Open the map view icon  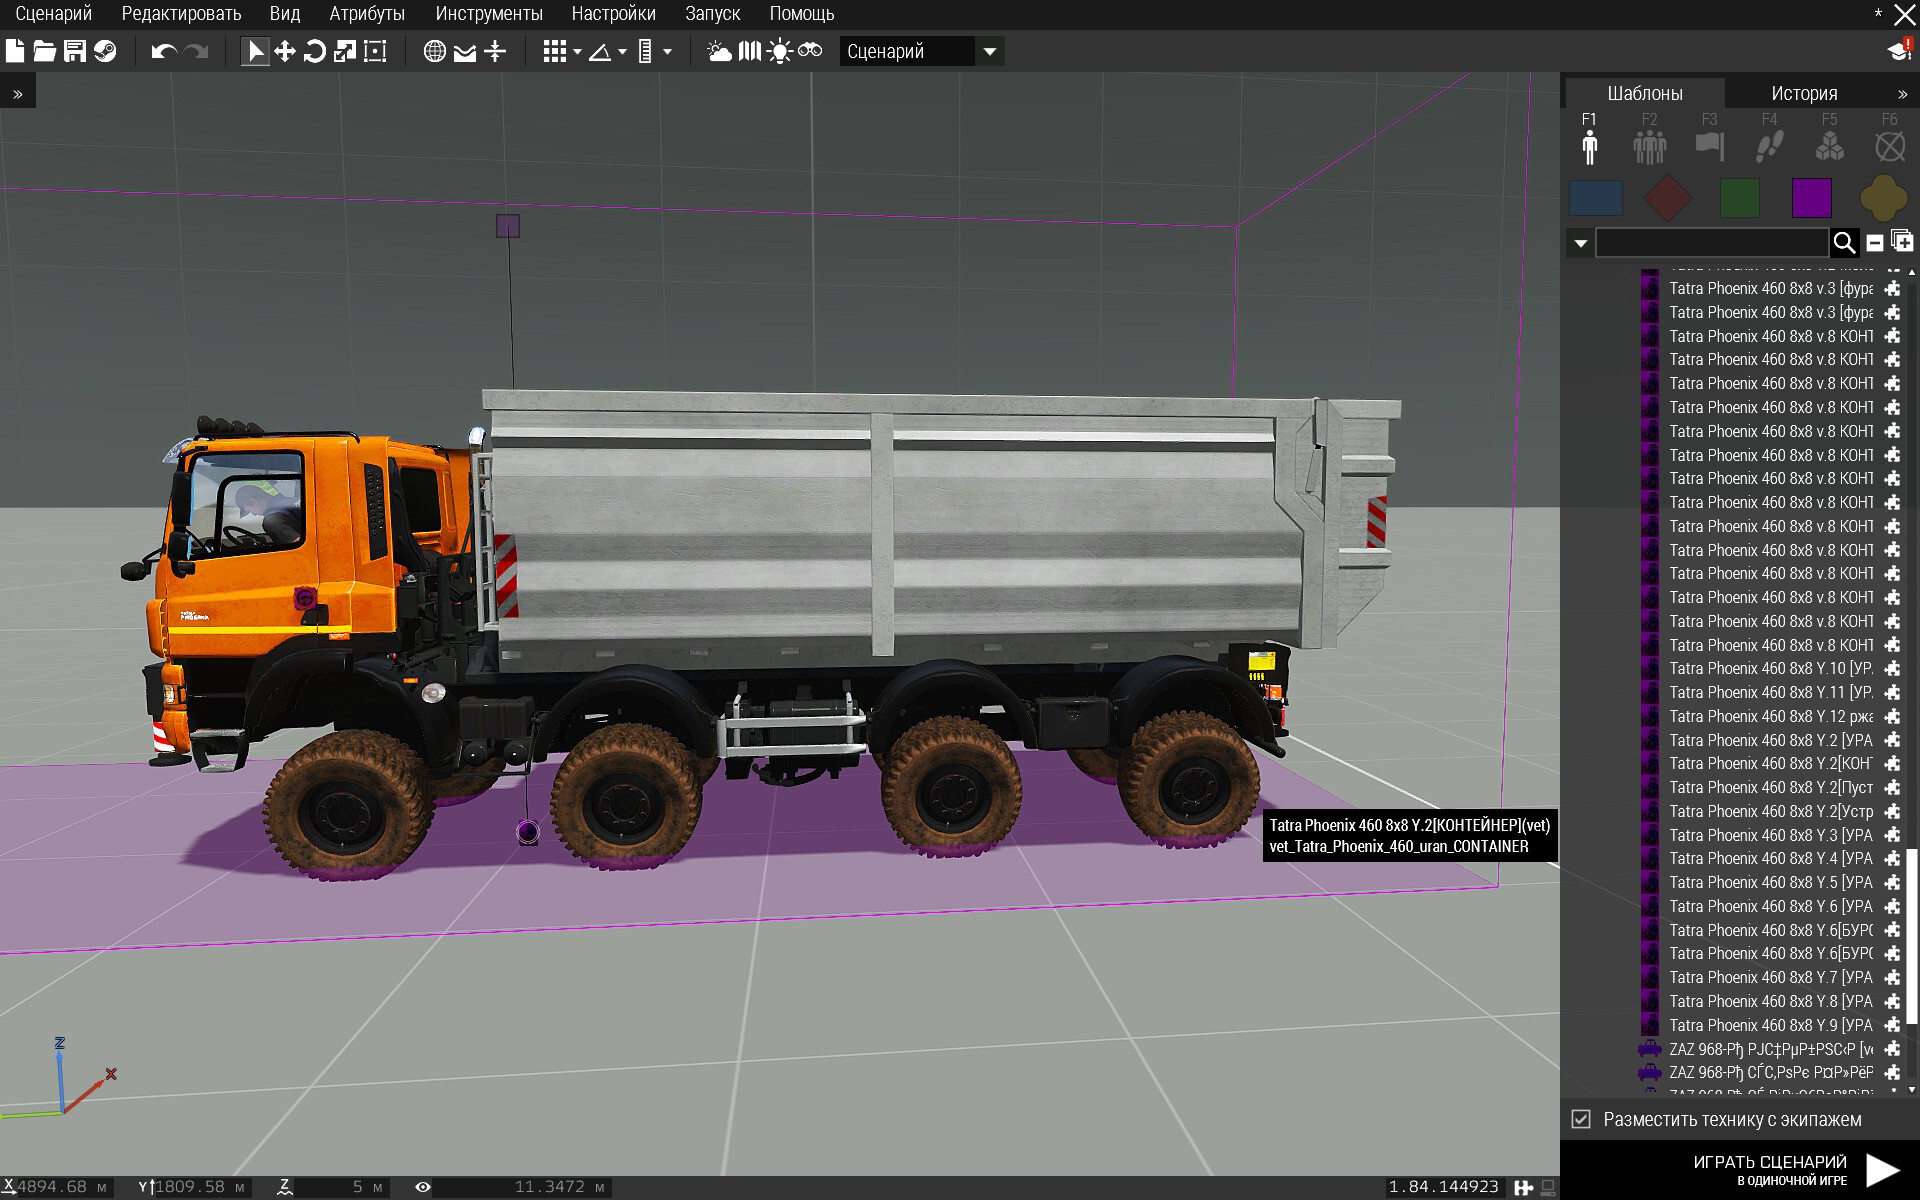(750, 51)
